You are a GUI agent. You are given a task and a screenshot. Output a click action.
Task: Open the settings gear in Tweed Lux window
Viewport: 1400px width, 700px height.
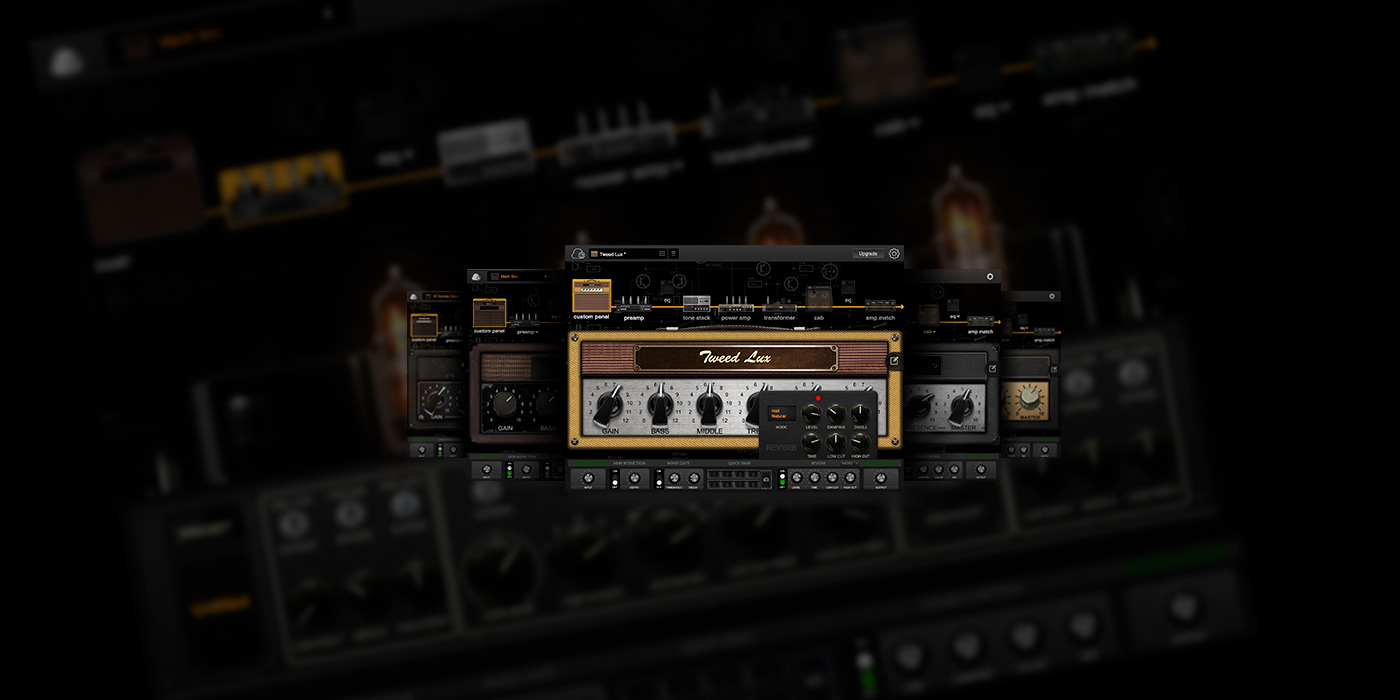coord(894,253)
